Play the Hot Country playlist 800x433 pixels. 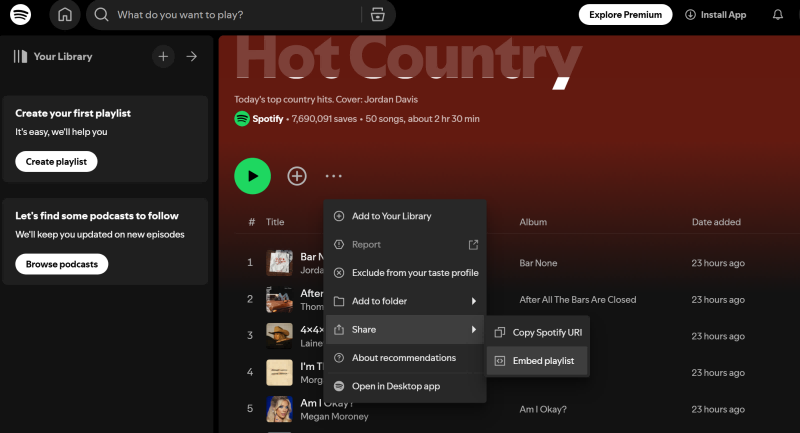coord(252,176)
